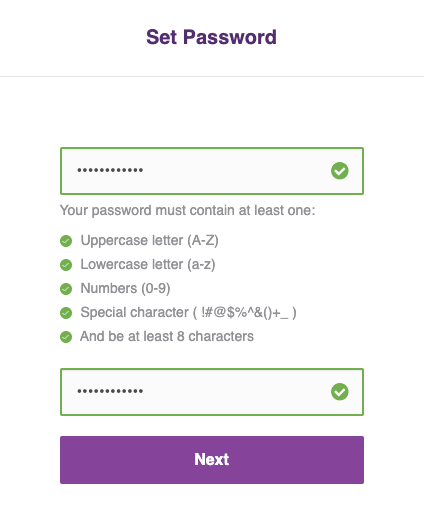Screen dimensions: 424x512
Task: Click the checkmark beside Uppercase letter requirement
Action: 66,241
